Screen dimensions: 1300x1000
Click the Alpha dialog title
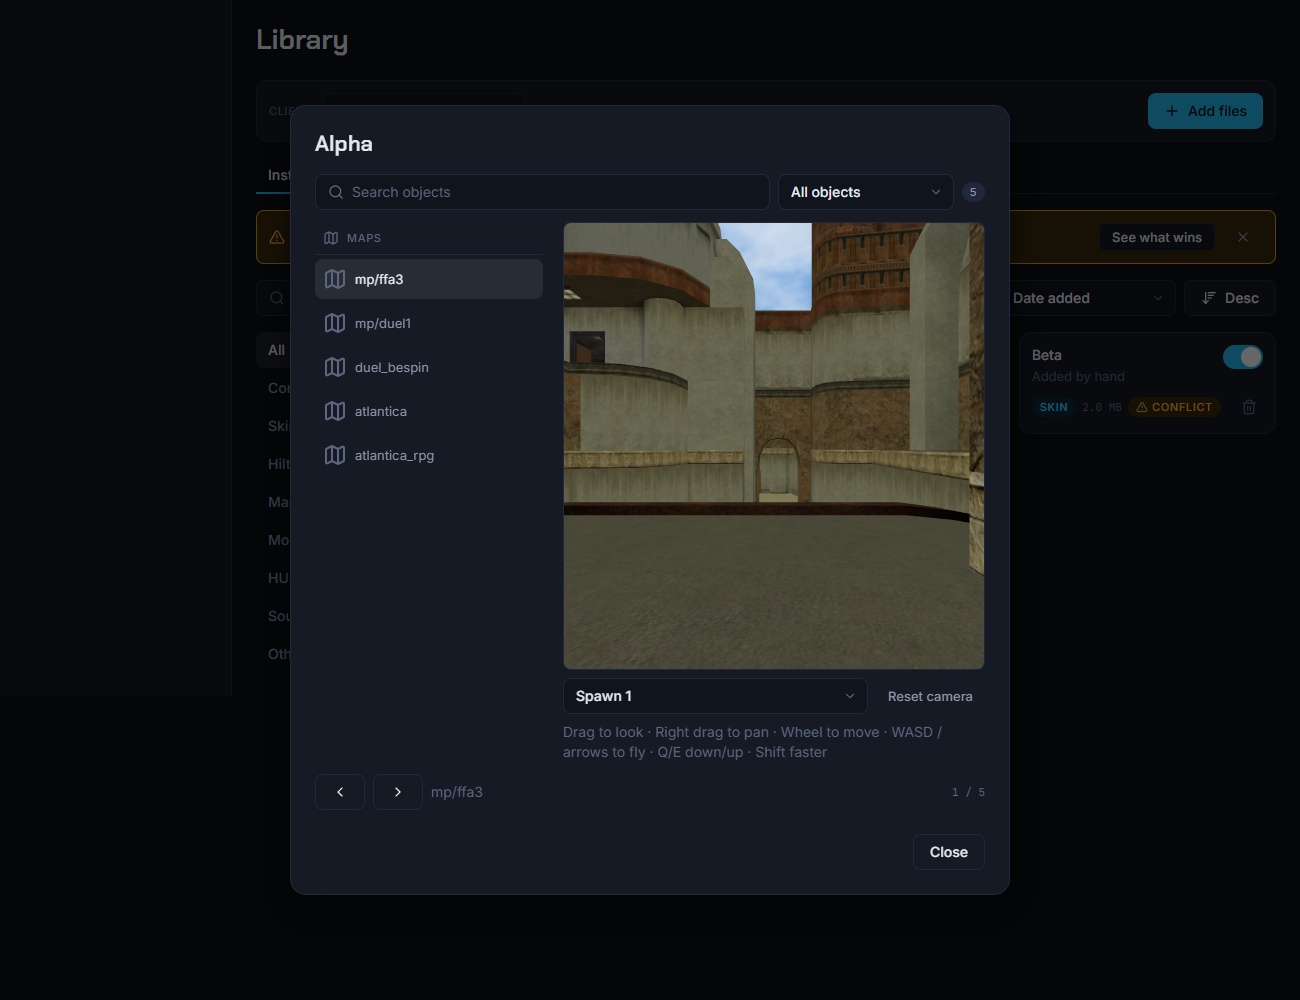pyautogui.click(x=344, y=143)
